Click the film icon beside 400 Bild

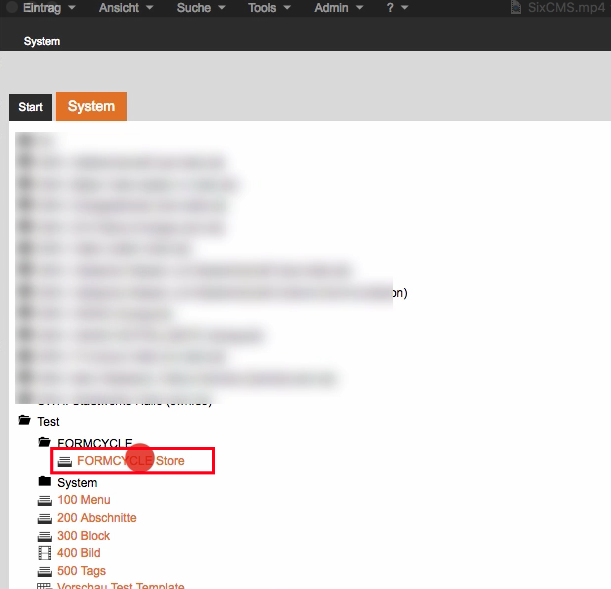pos(44,553)
